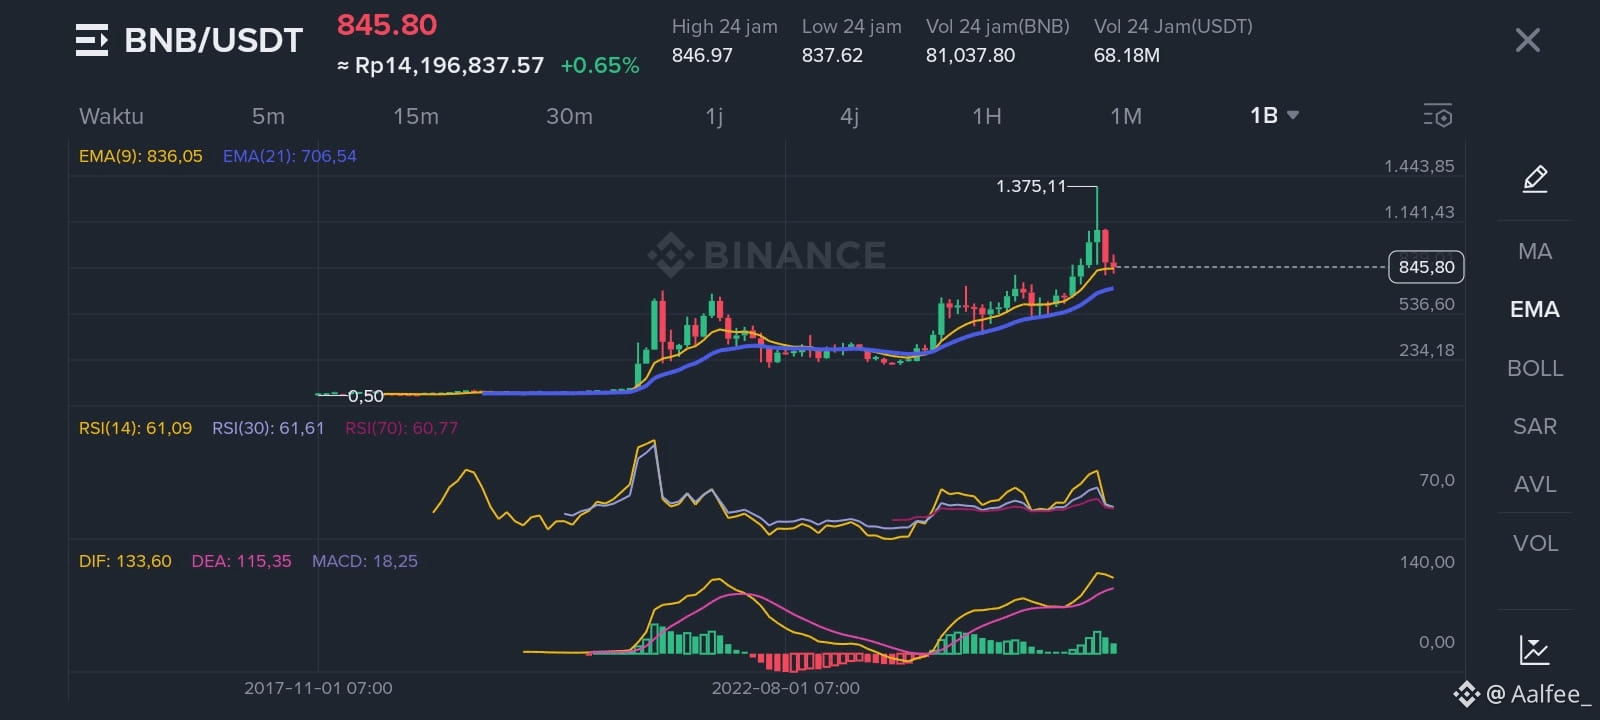Tap the MACD 140,00 axis level
The image size is (1600, 720).
click(1427, 562)
